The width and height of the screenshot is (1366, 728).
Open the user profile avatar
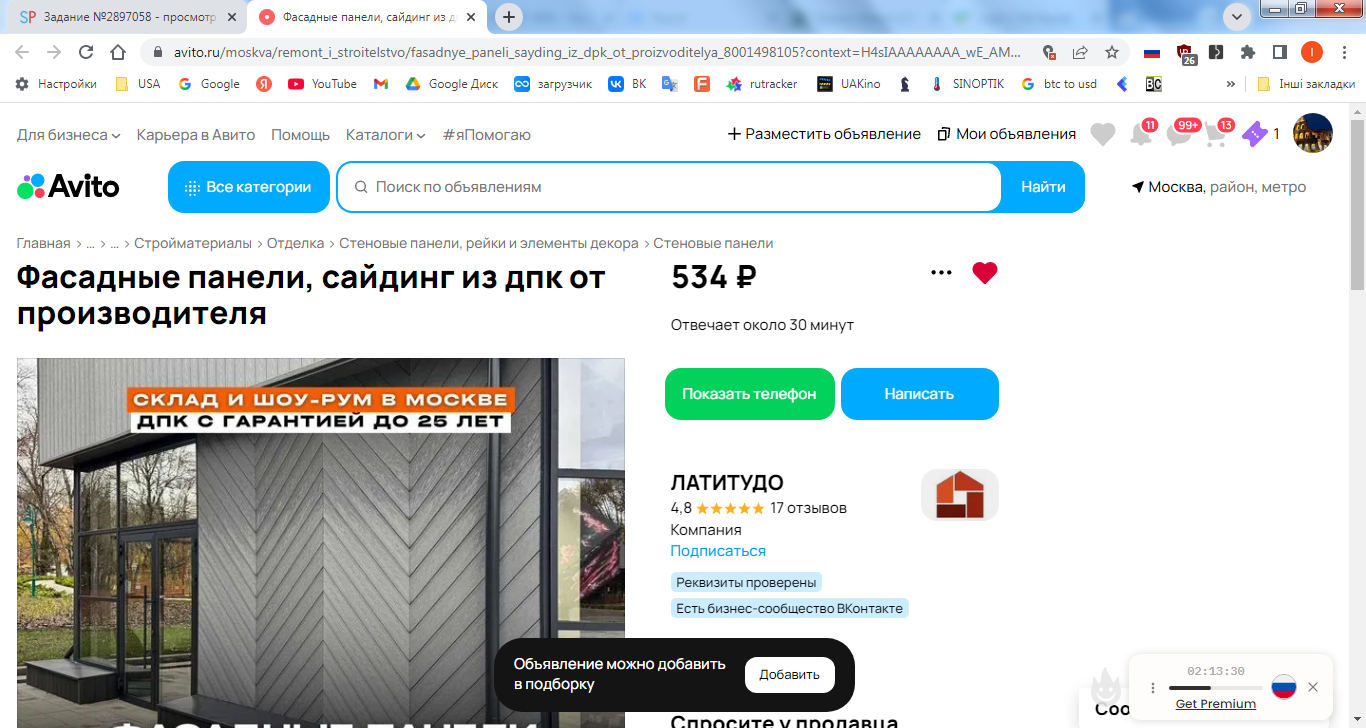tap(1313, 134)
